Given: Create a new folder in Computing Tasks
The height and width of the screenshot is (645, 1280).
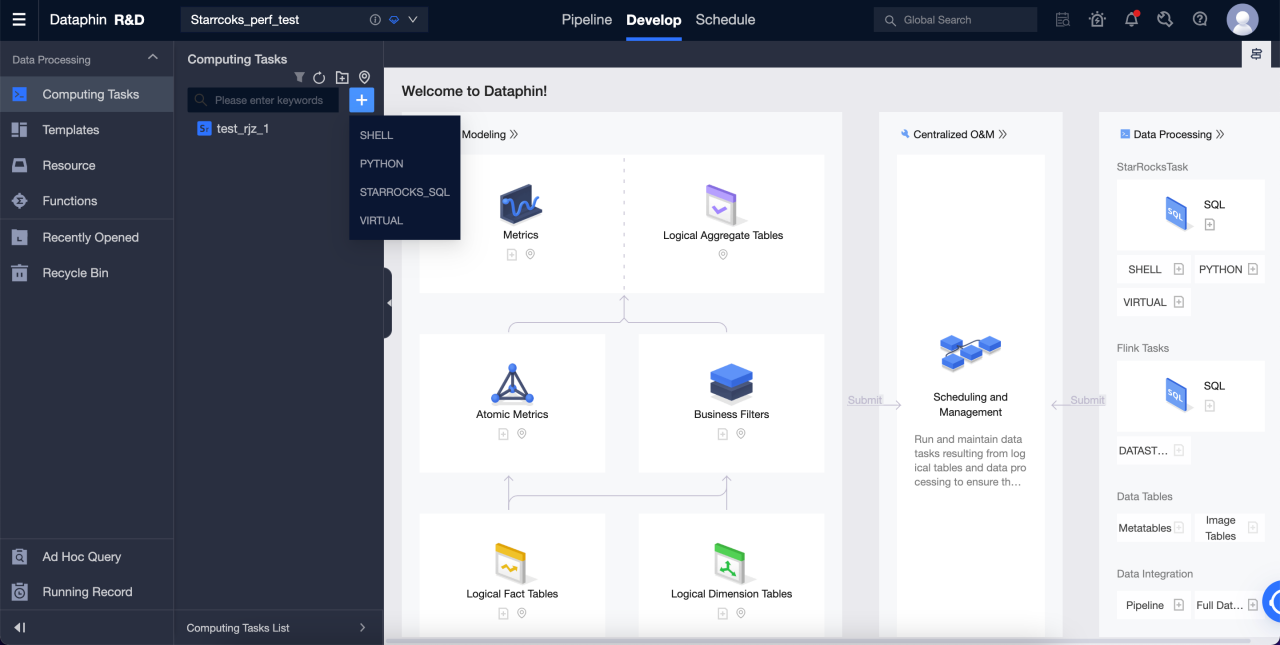Looking at the screenshot, I should (342, 77).
